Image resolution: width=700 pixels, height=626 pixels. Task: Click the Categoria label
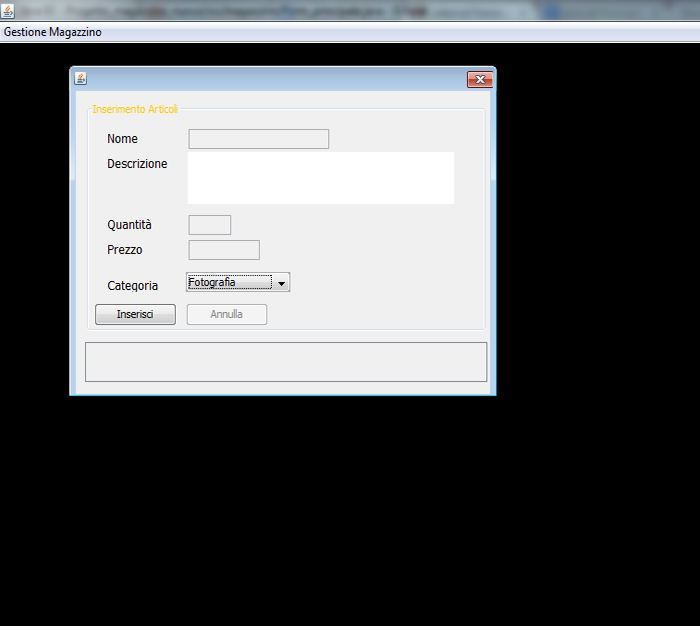pos(133,286)
